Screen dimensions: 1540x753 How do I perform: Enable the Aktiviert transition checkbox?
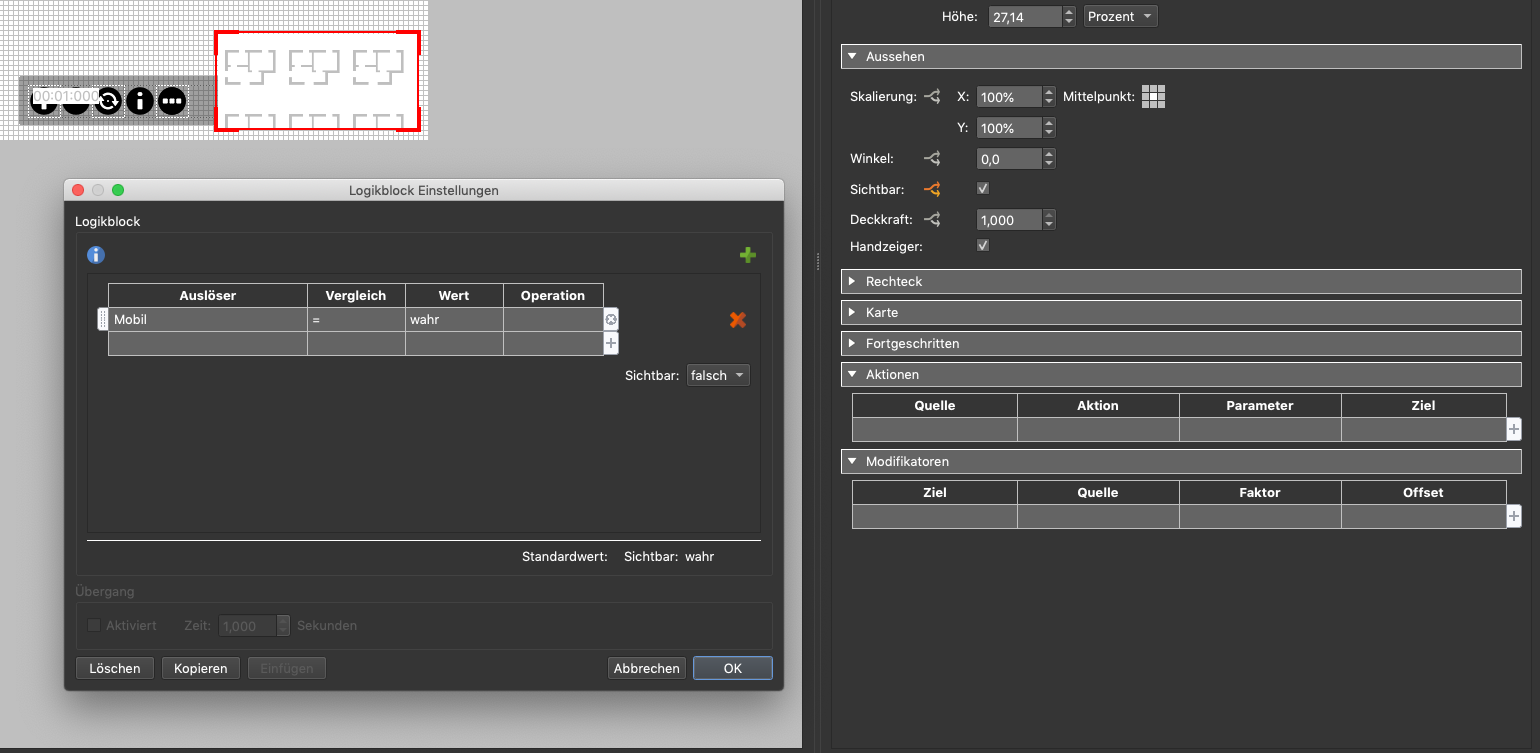click(94, 626)
